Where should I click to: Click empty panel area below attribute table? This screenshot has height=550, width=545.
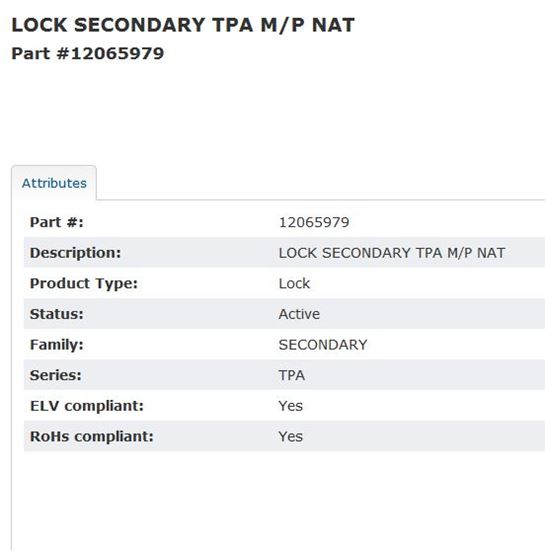(x=278, y=502)
